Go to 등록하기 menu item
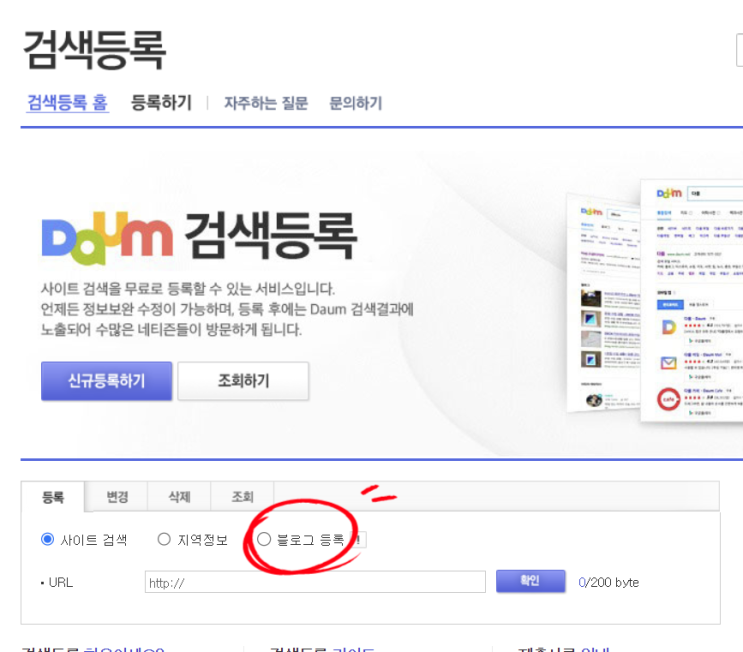Viewport: 743px width, 652px height. pyautogui.click(x=161, y=102)
